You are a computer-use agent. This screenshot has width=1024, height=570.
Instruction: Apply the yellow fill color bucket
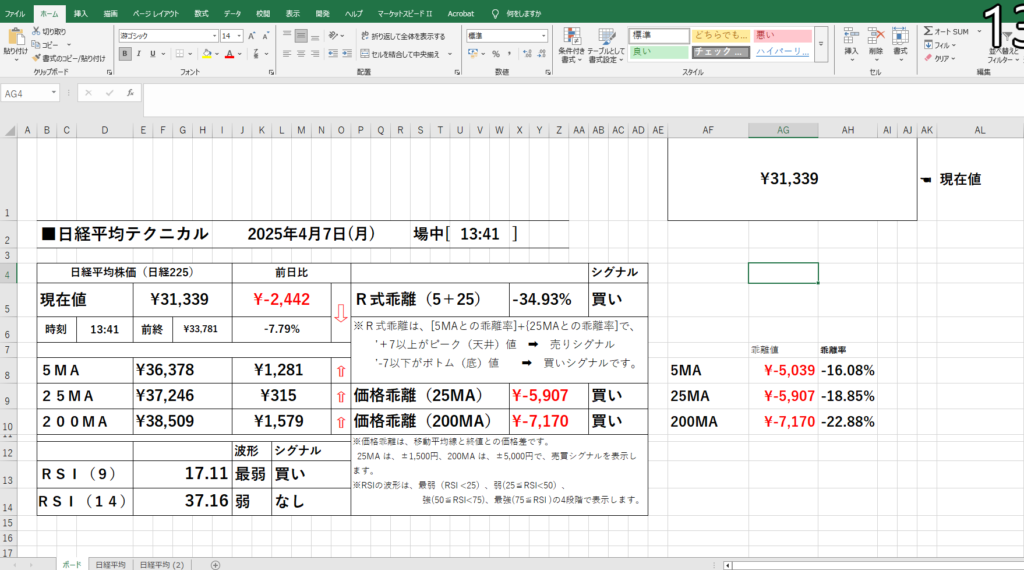207,54
